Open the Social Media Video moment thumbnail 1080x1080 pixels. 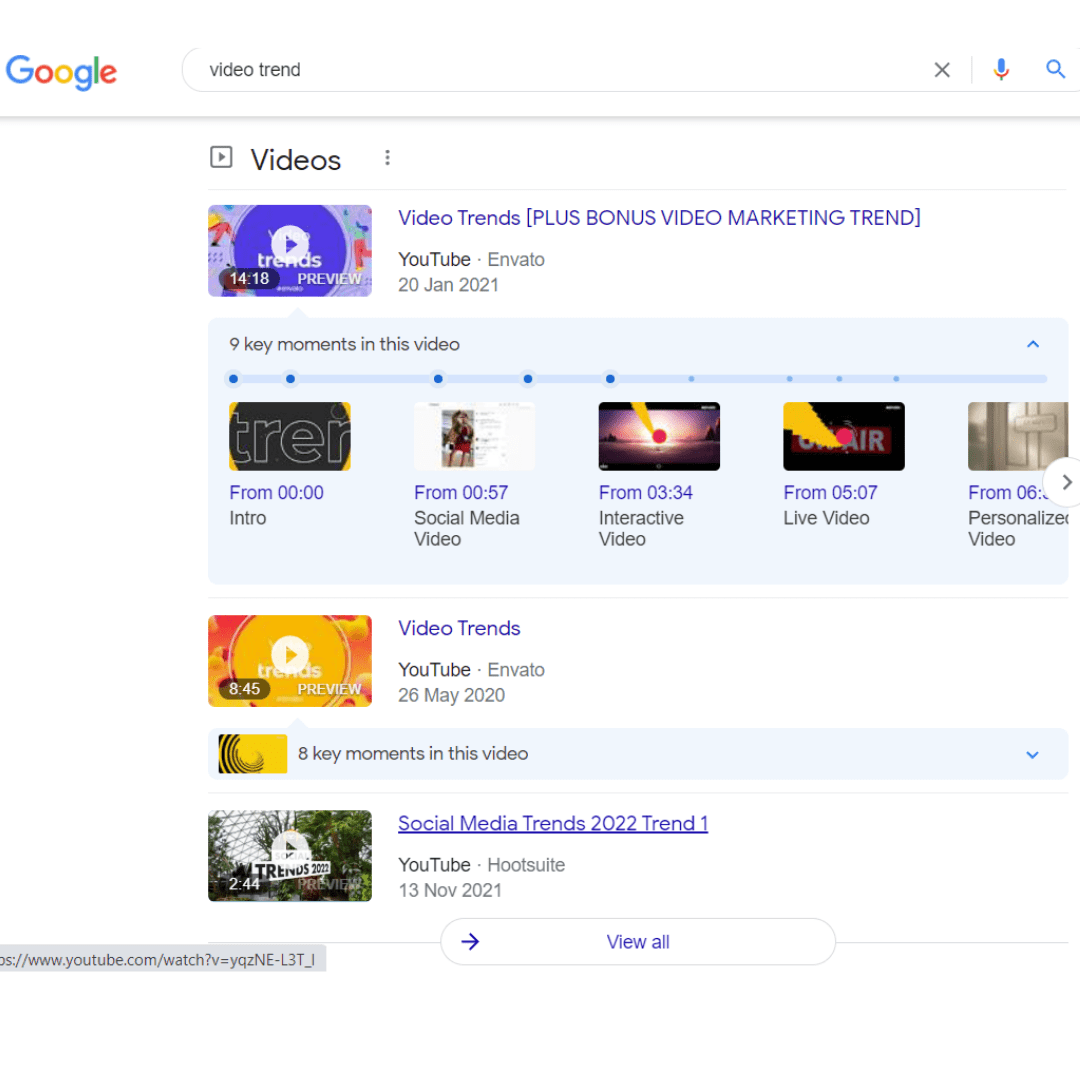click(x=475, y=437)
